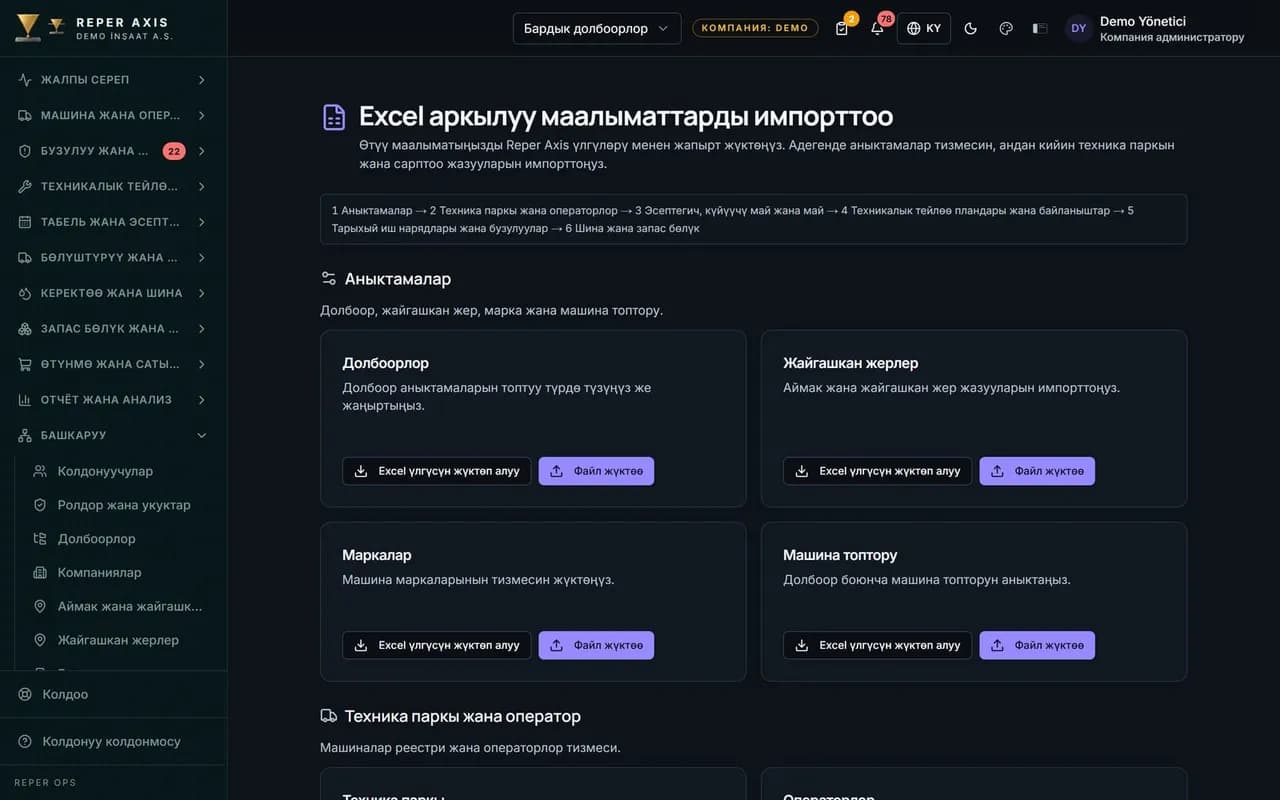Click the DY user avatar
This screenshot has width=1280, height=800.
pos(1078,28)
